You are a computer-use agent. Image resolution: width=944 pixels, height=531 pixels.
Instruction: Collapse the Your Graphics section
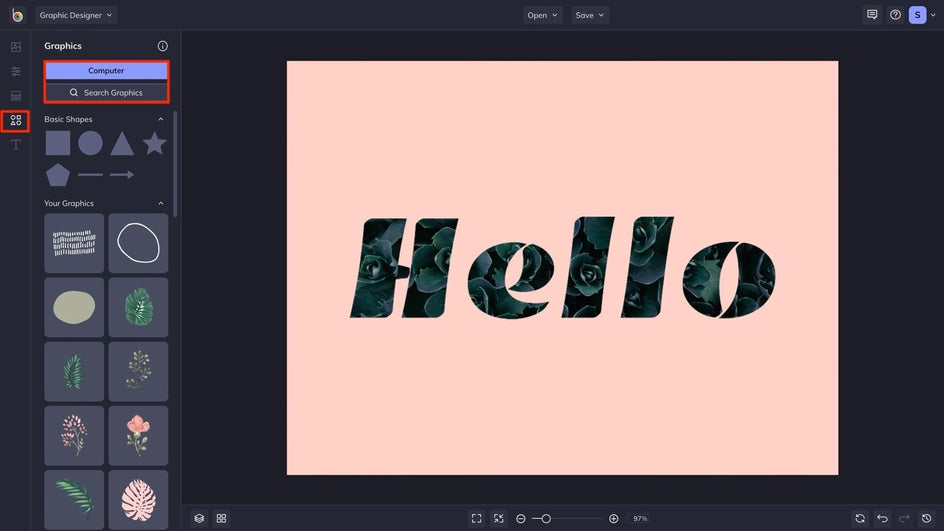click(x=161, y=204)
